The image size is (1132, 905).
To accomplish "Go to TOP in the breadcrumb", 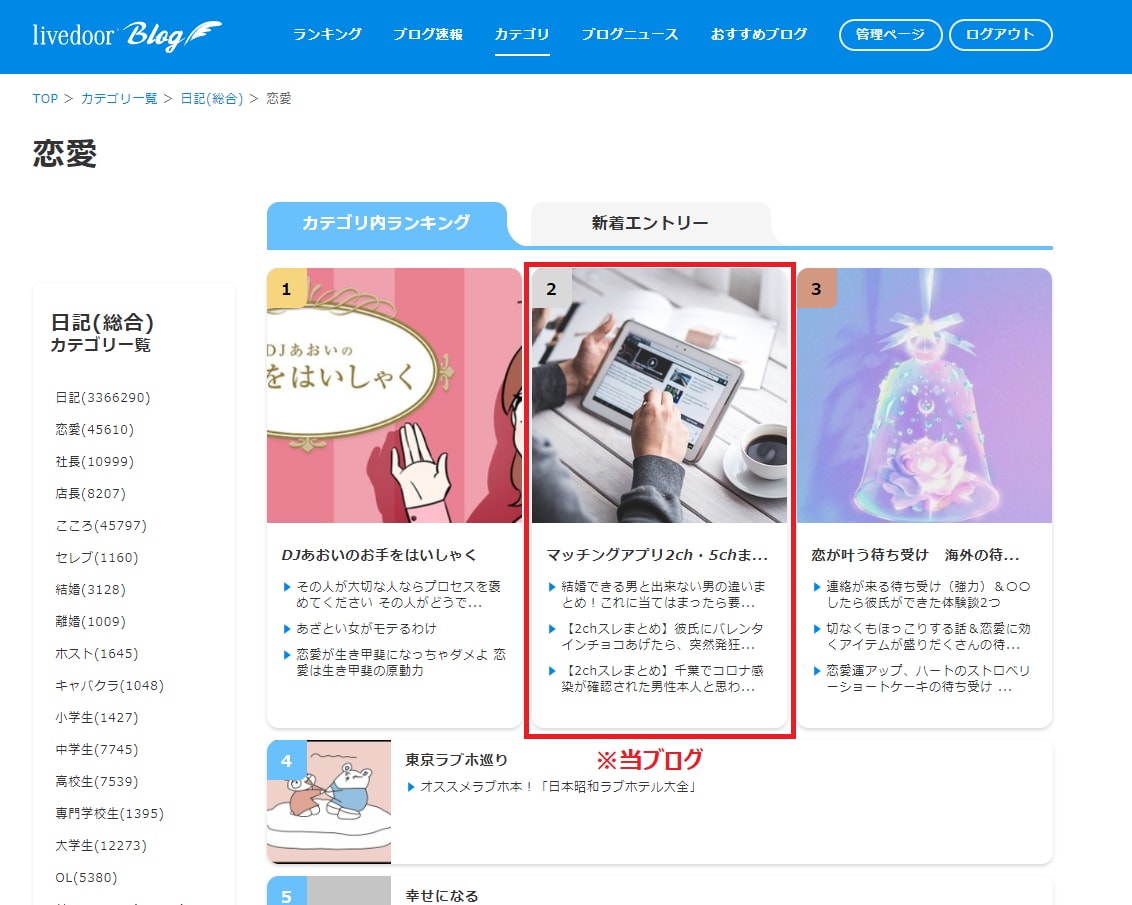I will pyautogui.click(x=45, y=98).
